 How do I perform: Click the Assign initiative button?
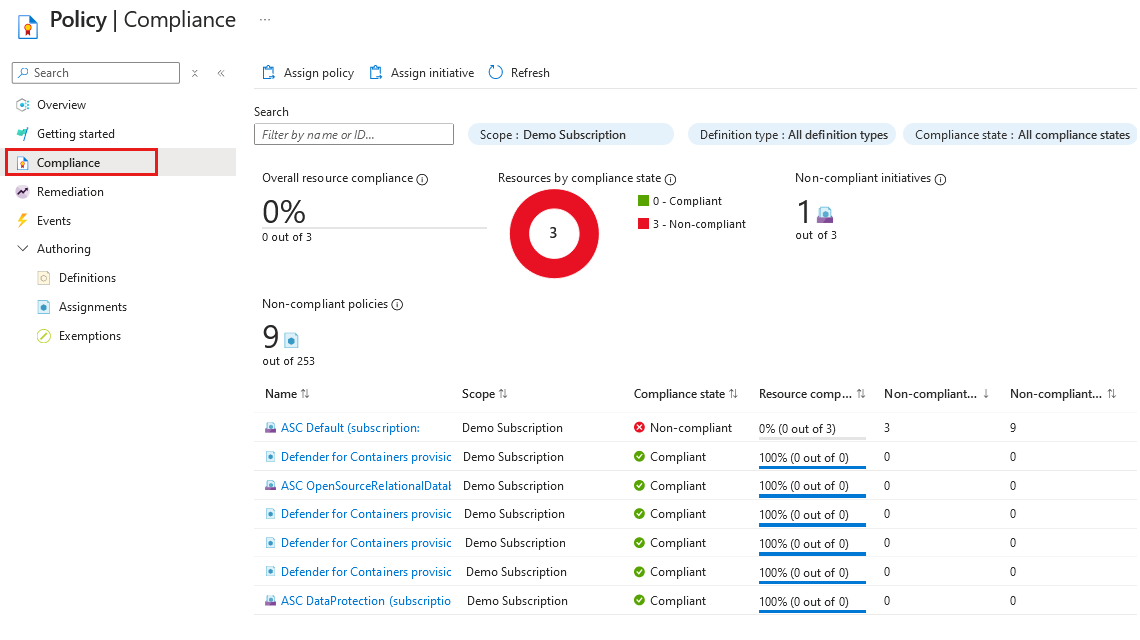click(422, 73)
